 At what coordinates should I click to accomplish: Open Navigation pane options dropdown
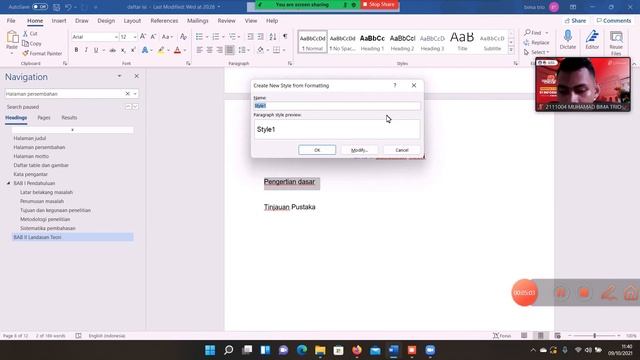point(119,76)
